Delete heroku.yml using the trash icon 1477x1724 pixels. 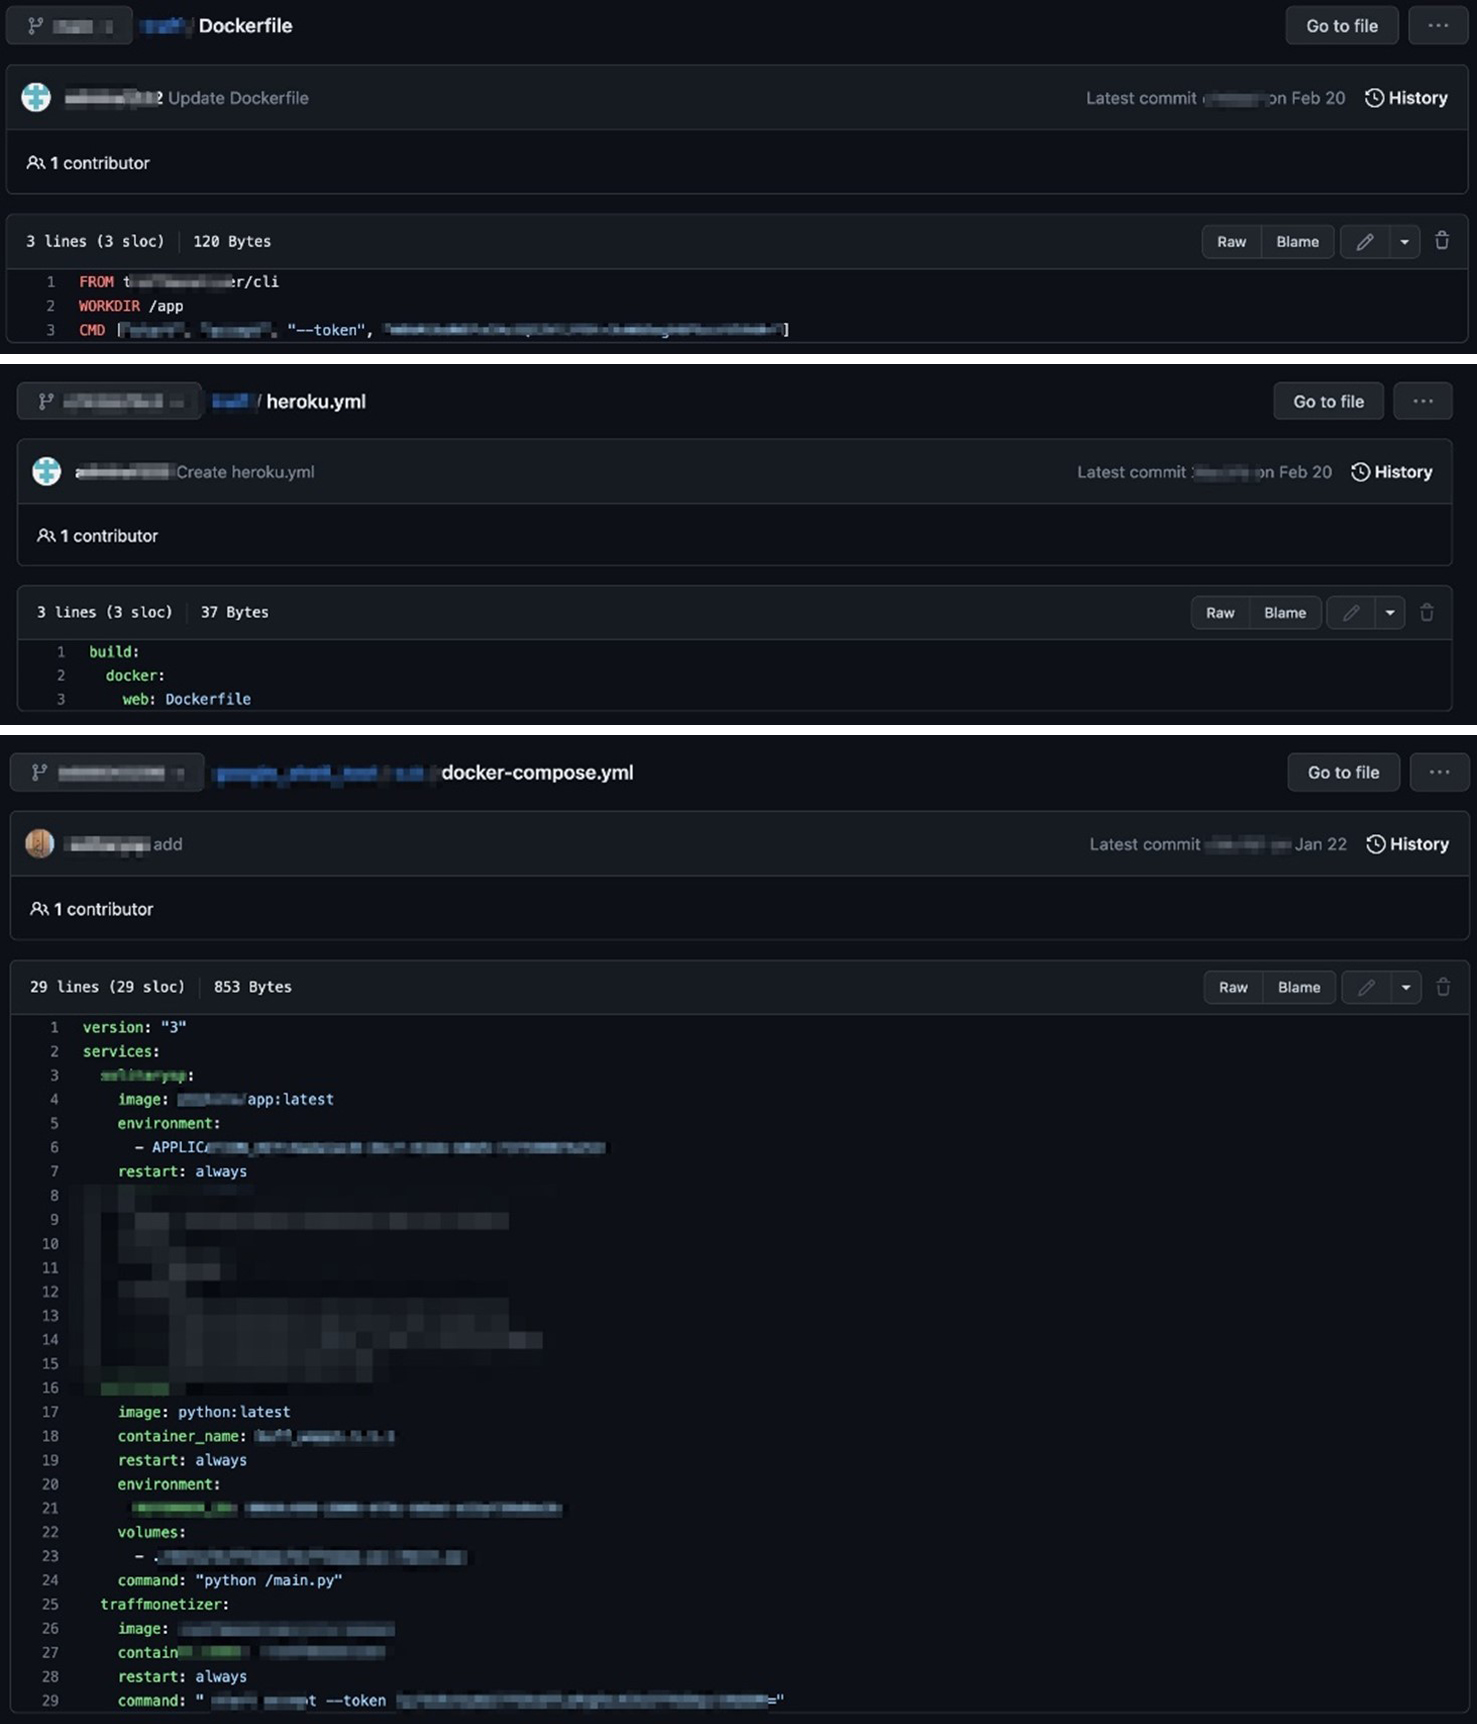point(1426,613)
